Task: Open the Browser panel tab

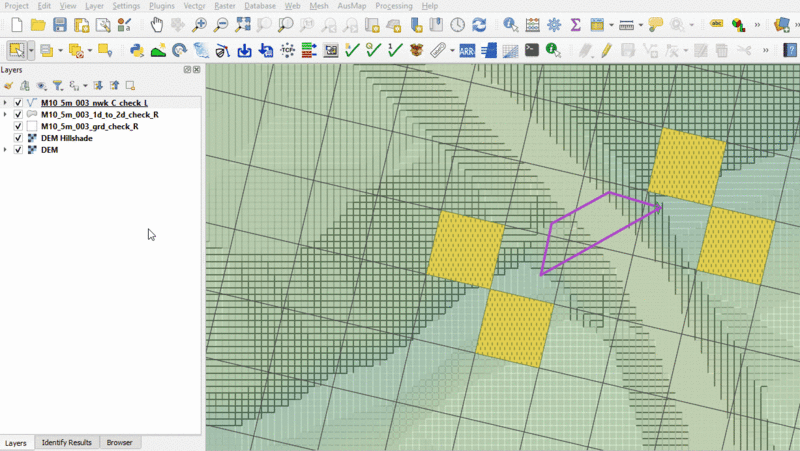Action: (119, 442)
